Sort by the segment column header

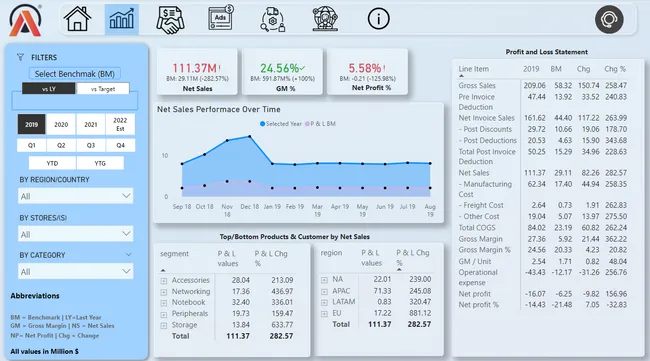point(174,254)
